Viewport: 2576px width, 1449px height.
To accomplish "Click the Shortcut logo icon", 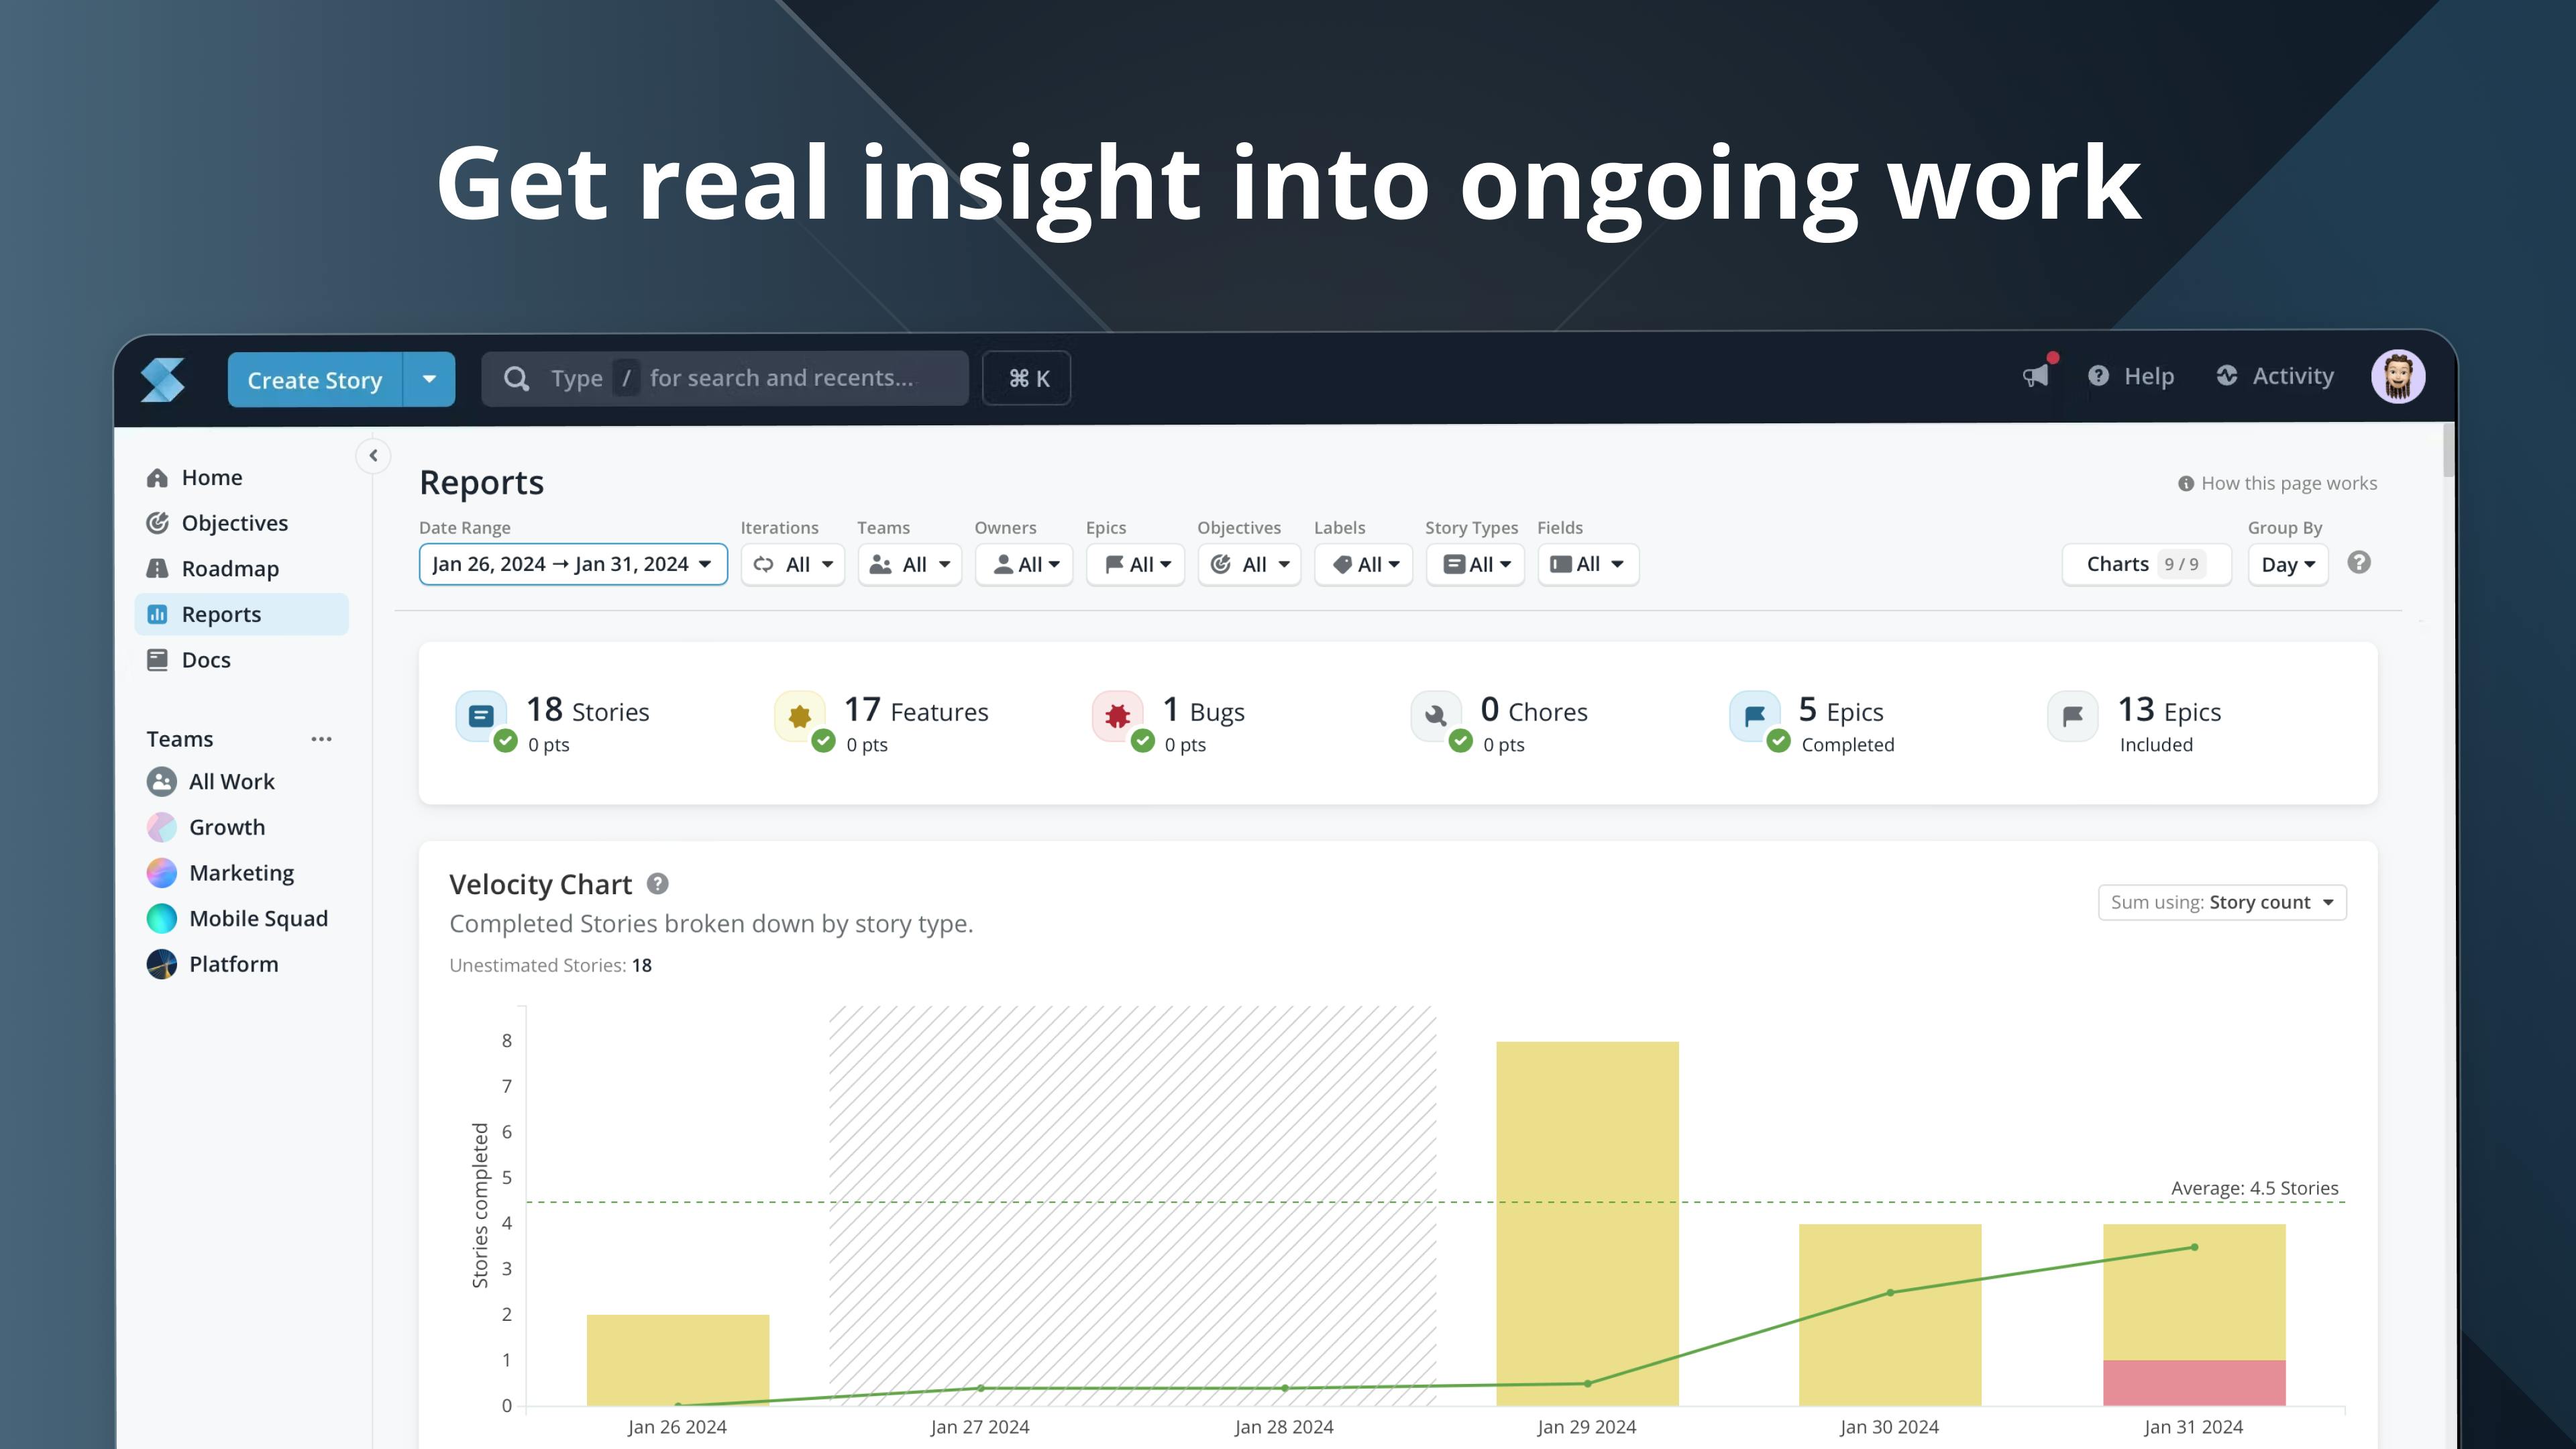I will [x=163, y=379].
